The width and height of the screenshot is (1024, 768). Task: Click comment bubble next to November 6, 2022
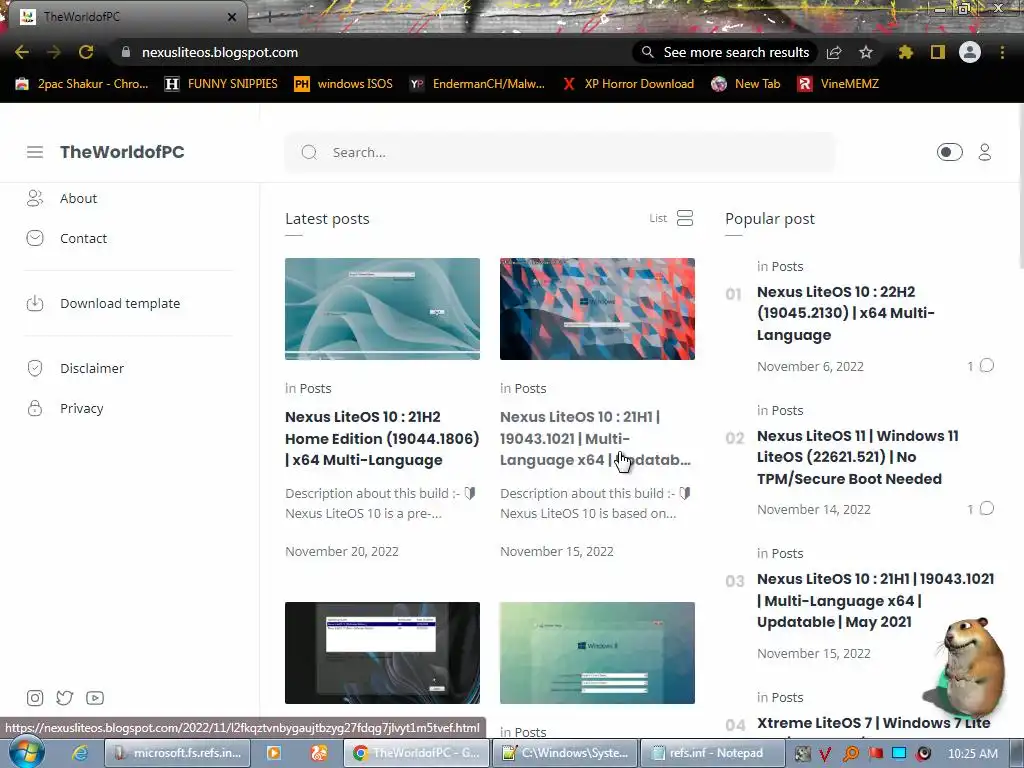[x=987, y=366]
